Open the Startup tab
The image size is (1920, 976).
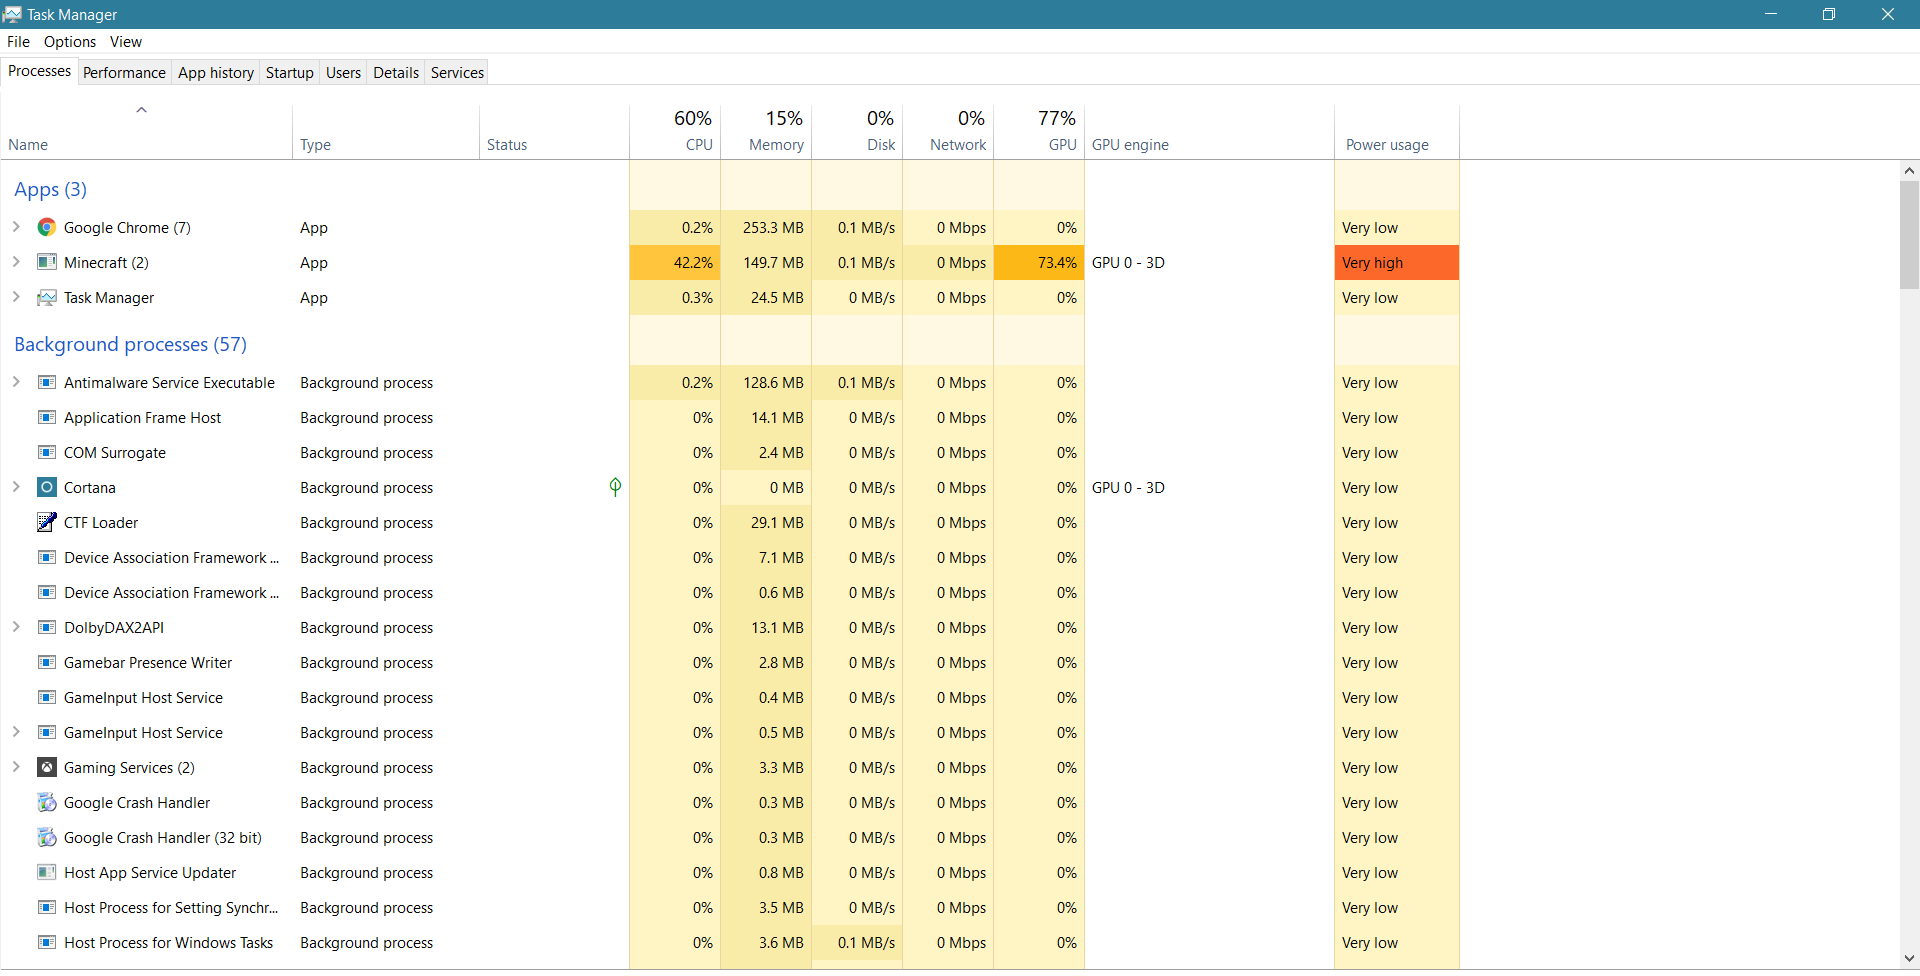click(289, 73)
